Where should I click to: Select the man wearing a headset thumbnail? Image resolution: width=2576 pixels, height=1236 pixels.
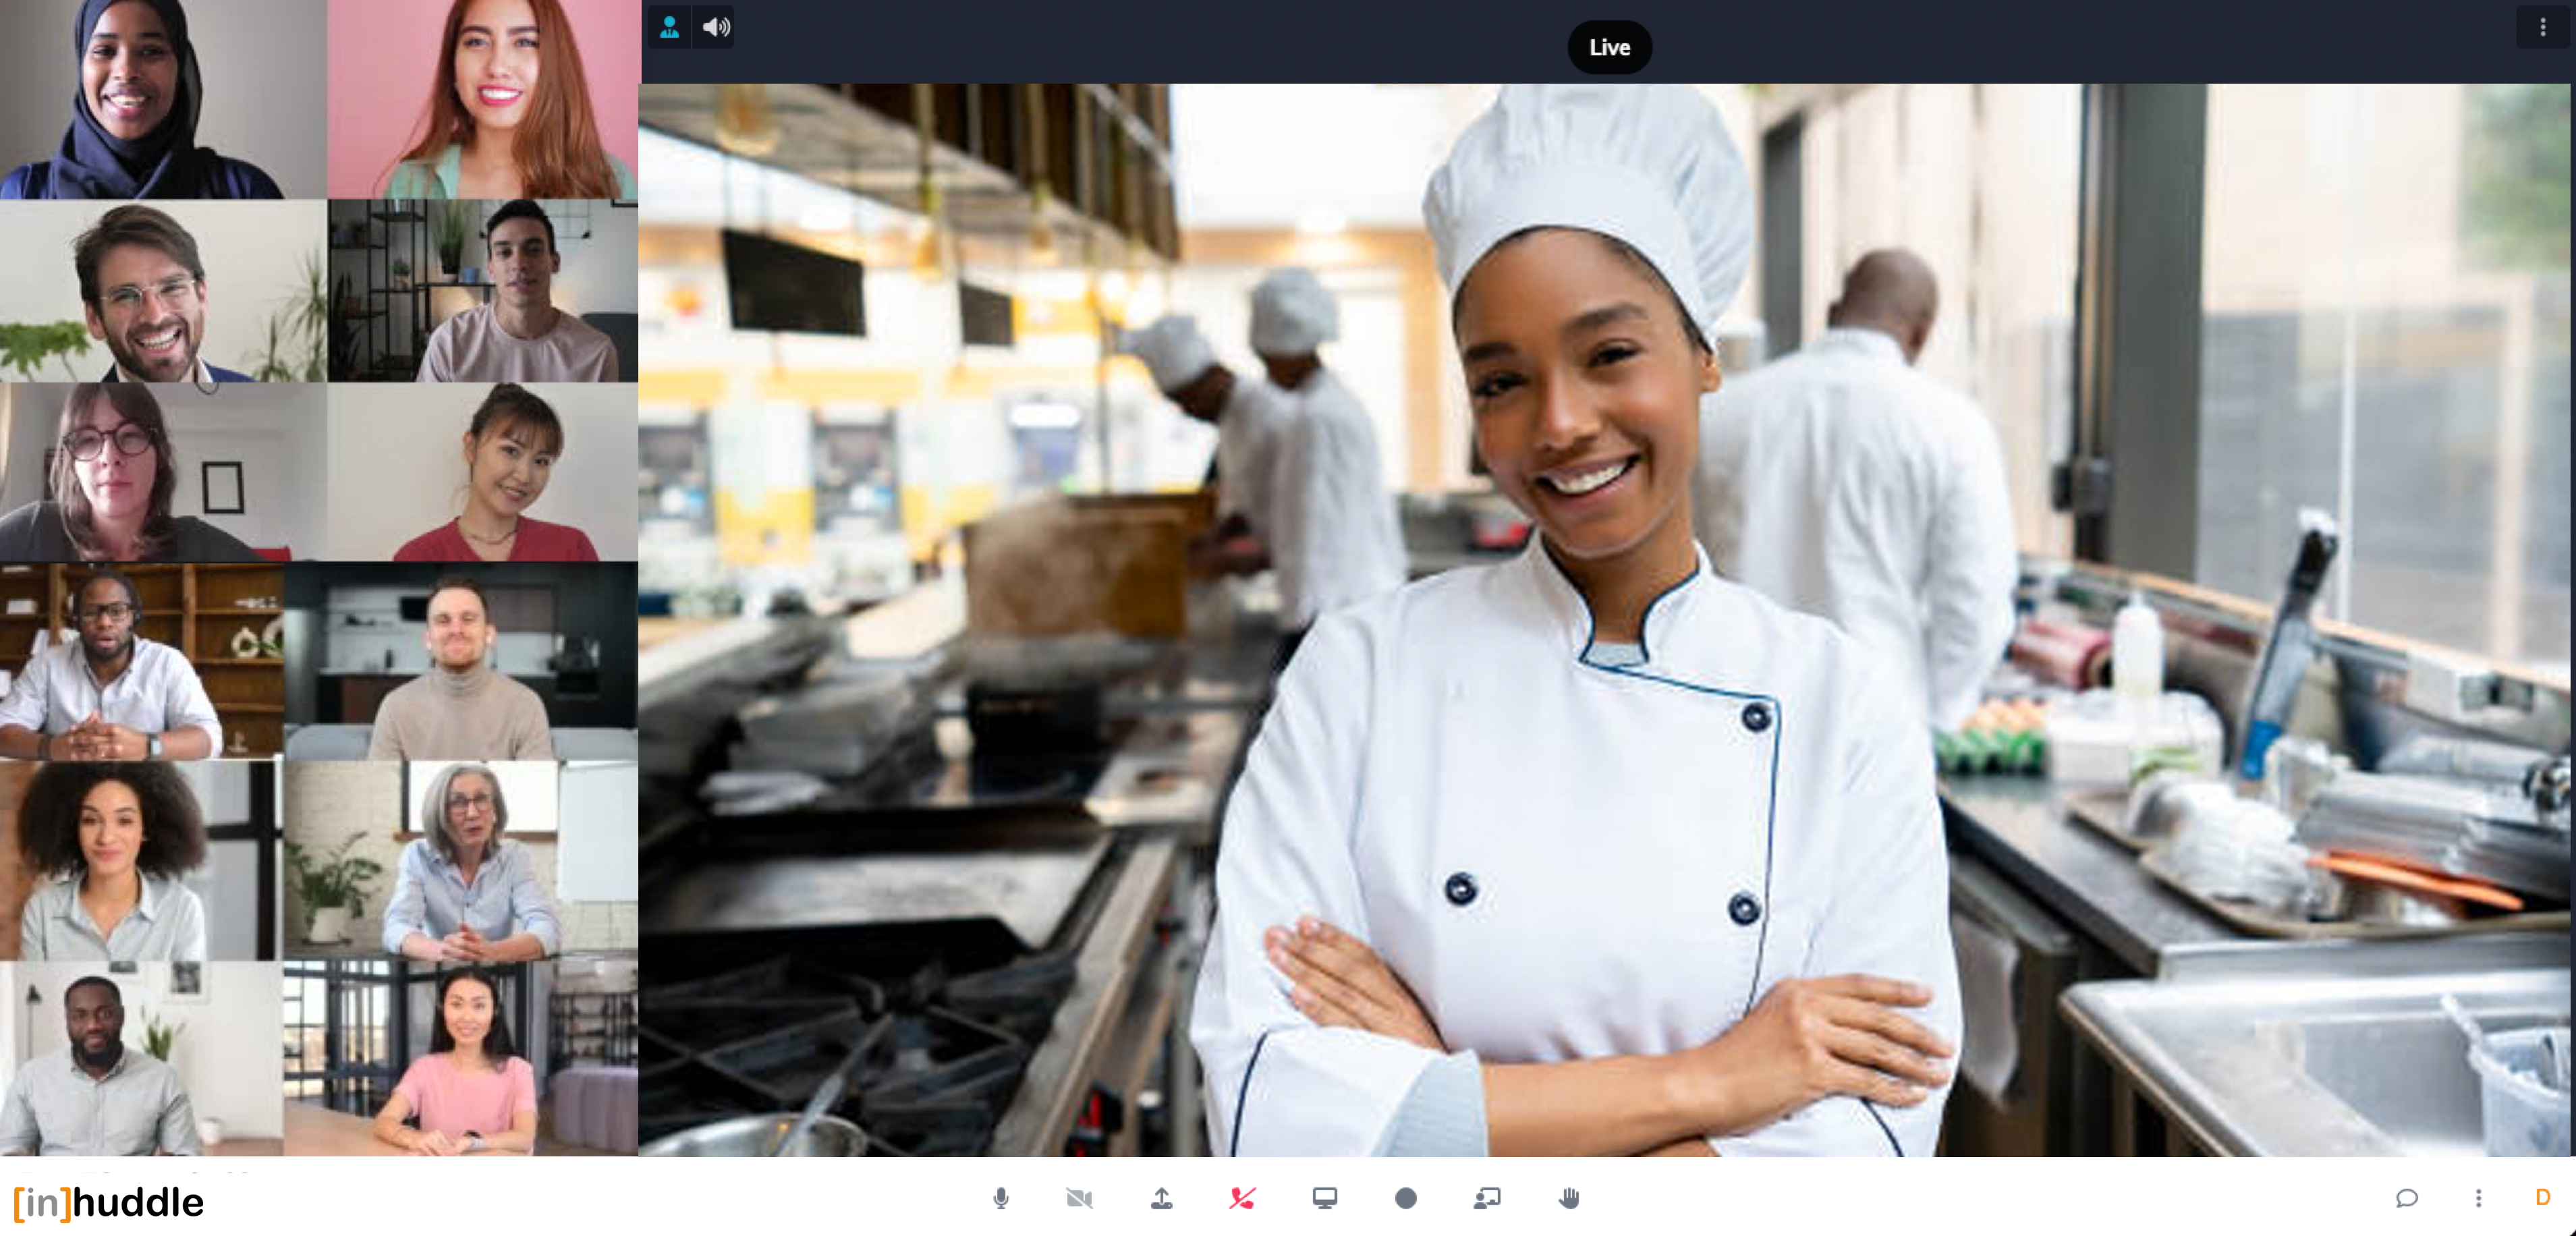pyautogui.click(x=141, y=661)
